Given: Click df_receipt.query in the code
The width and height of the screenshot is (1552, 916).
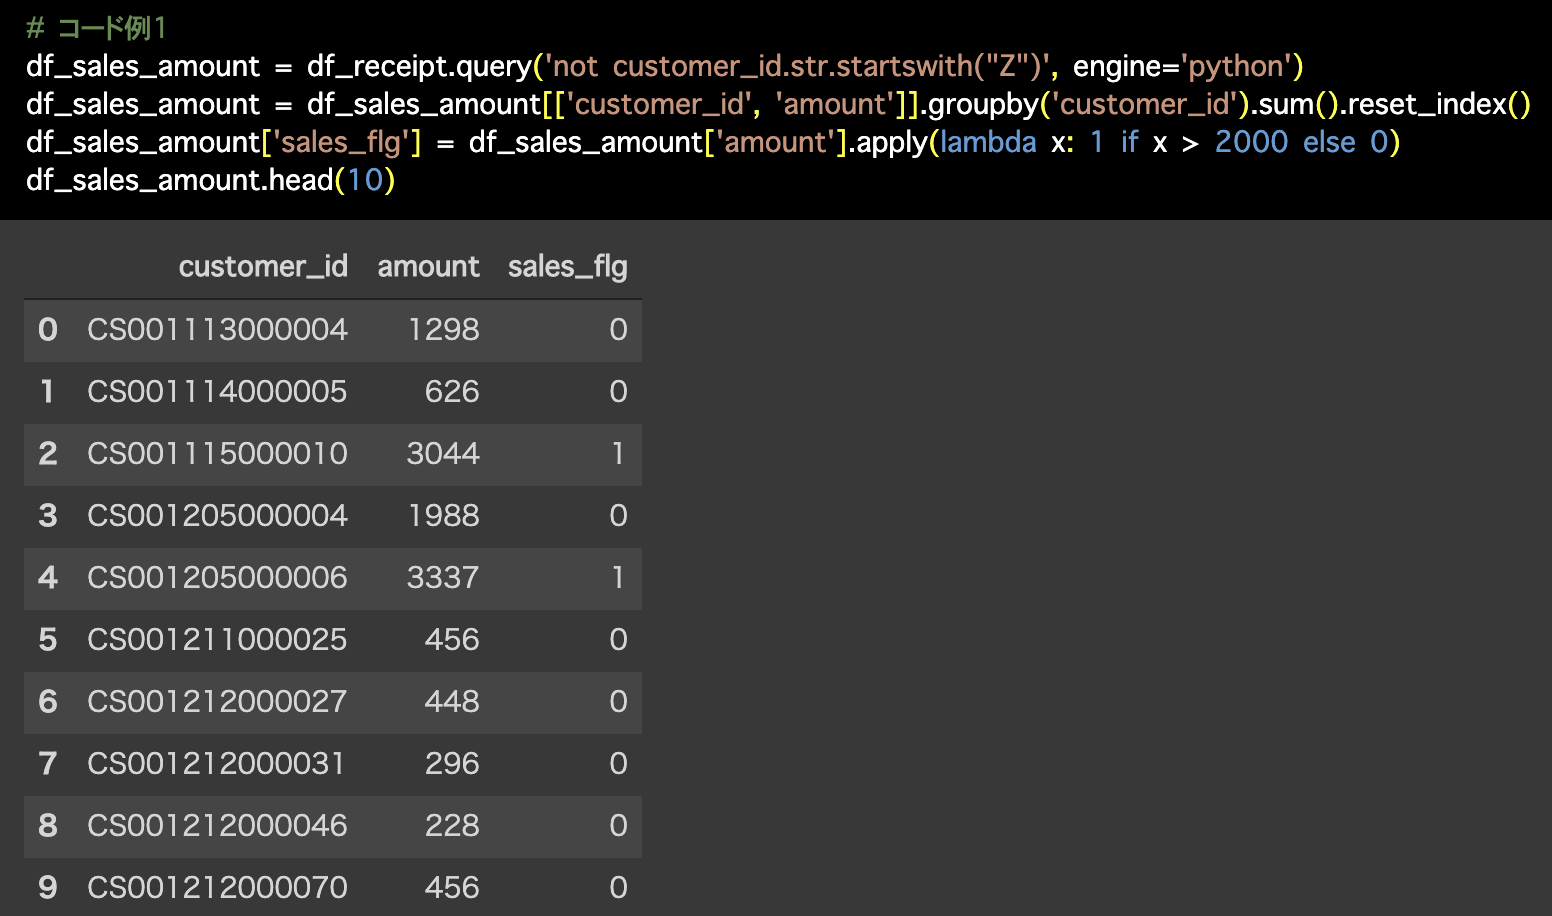Looking at the screenshot, I should (419, 66).
